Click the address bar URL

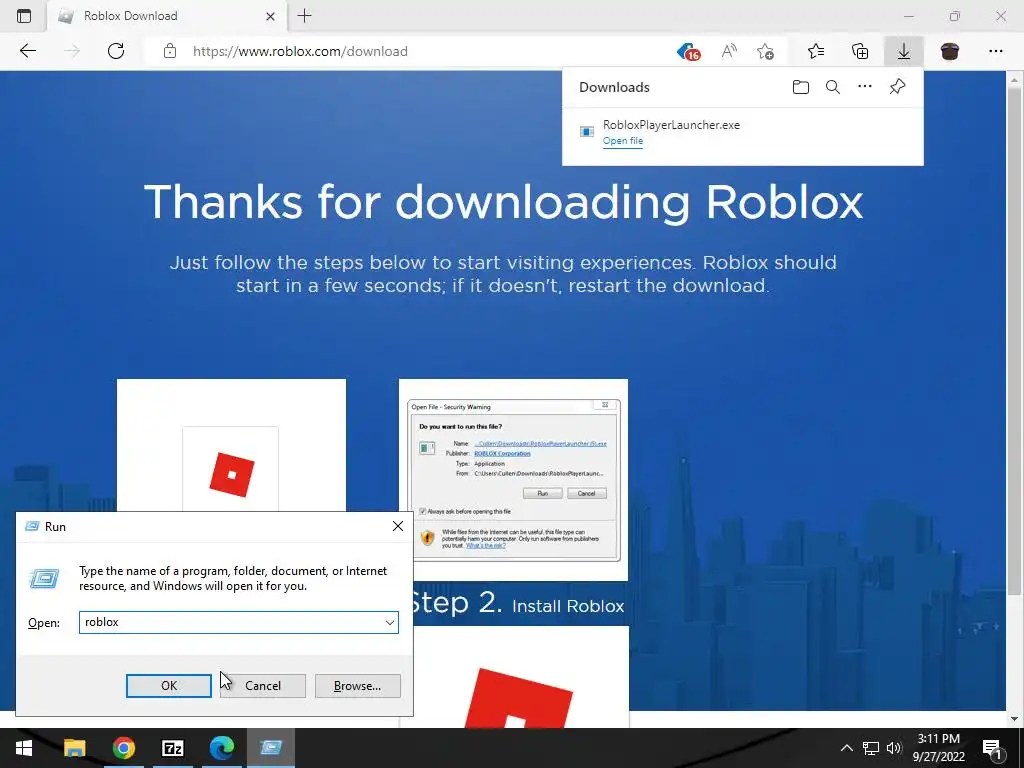[x=300, y=51]
